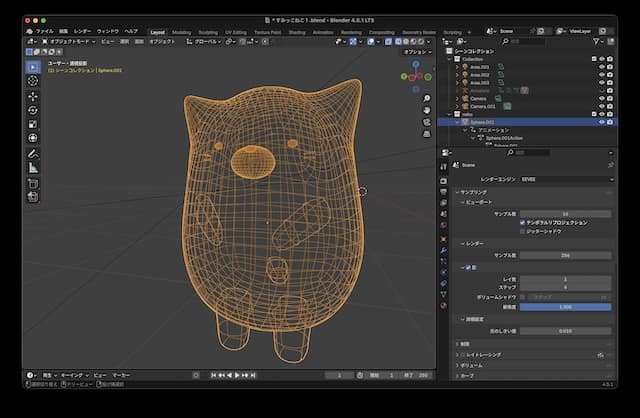
Task: Open the レンダー menu in top bar
Action: [82, 31]
